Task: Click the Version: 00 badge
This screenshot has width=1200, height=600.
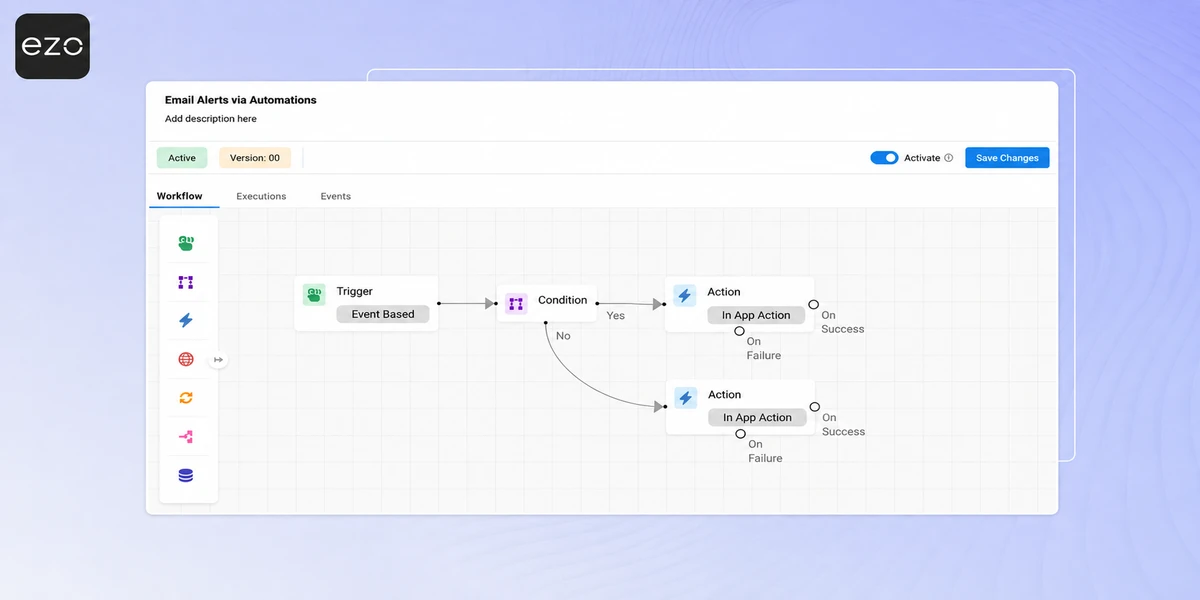Action: click(x=255, y=158)
